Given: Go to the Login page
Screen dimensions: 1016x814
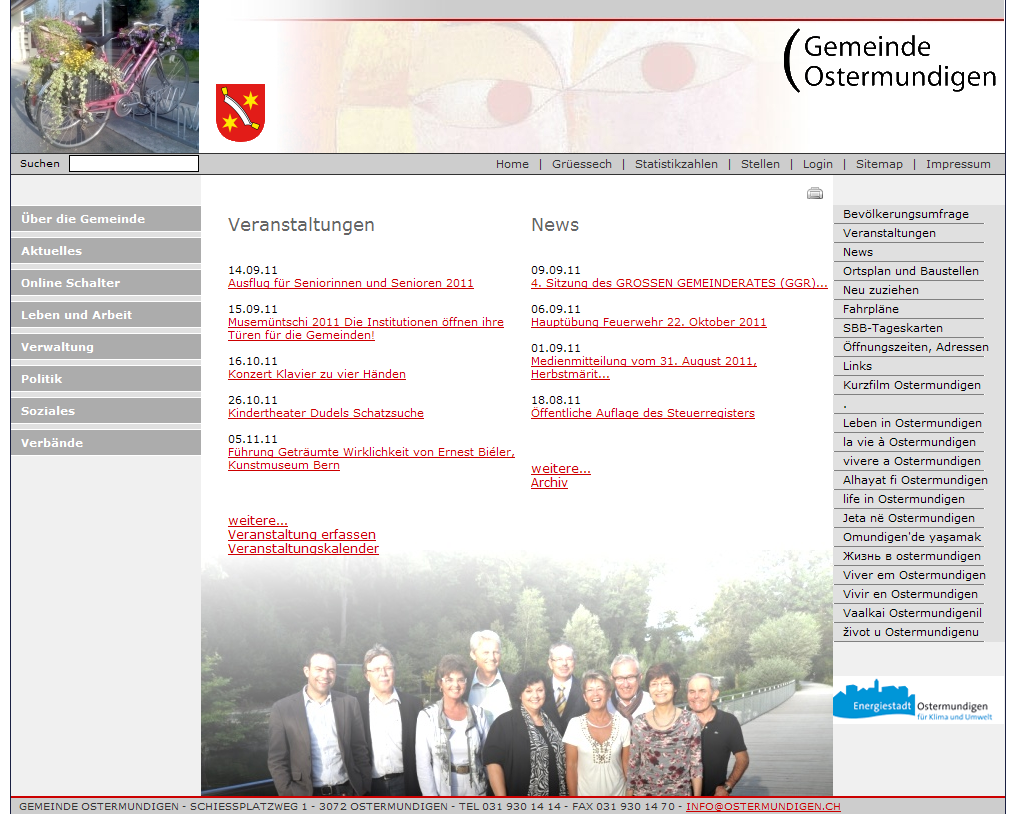Looking at the screenshot, I should [x=817, y=164].
